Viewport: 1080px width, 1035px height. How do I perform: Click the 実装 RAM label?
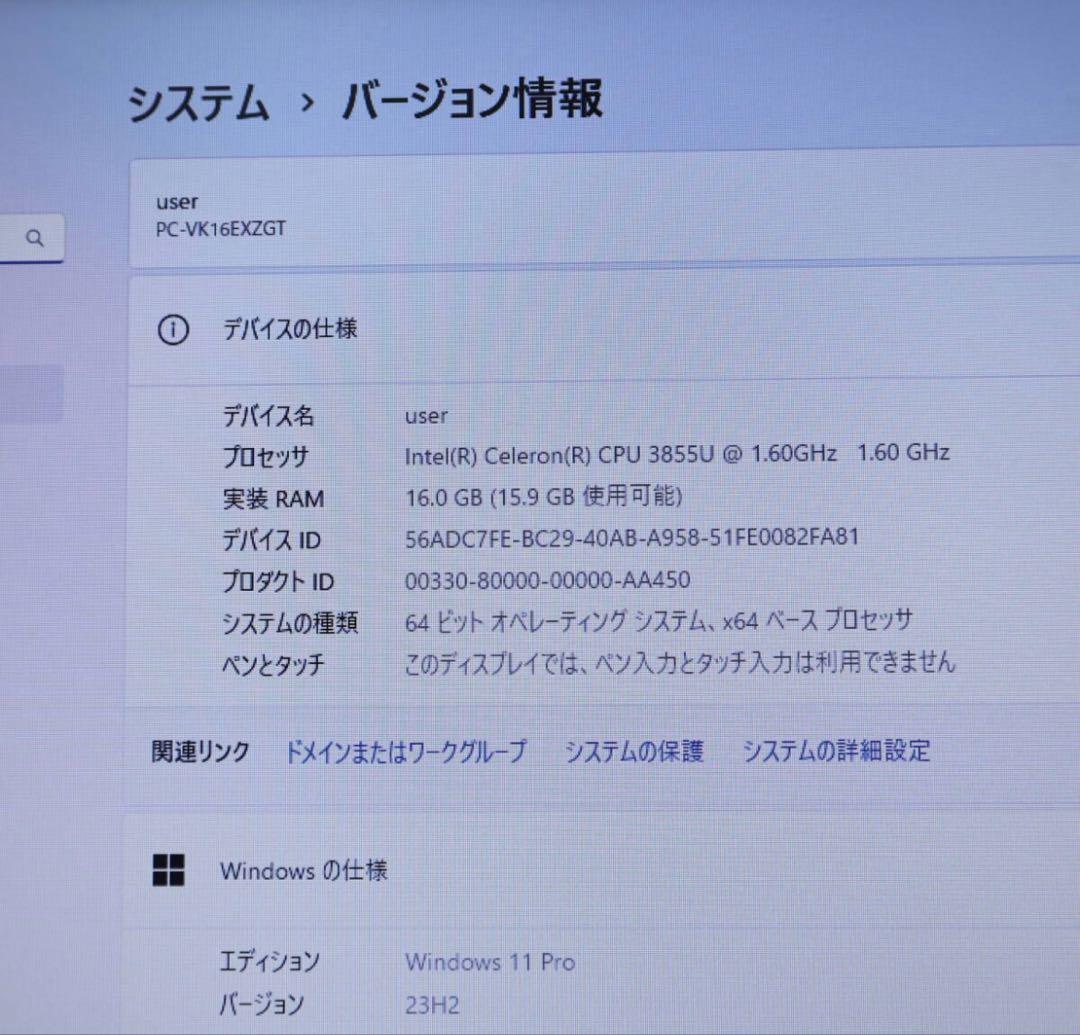pyautogui.click(x=273, y=499)
